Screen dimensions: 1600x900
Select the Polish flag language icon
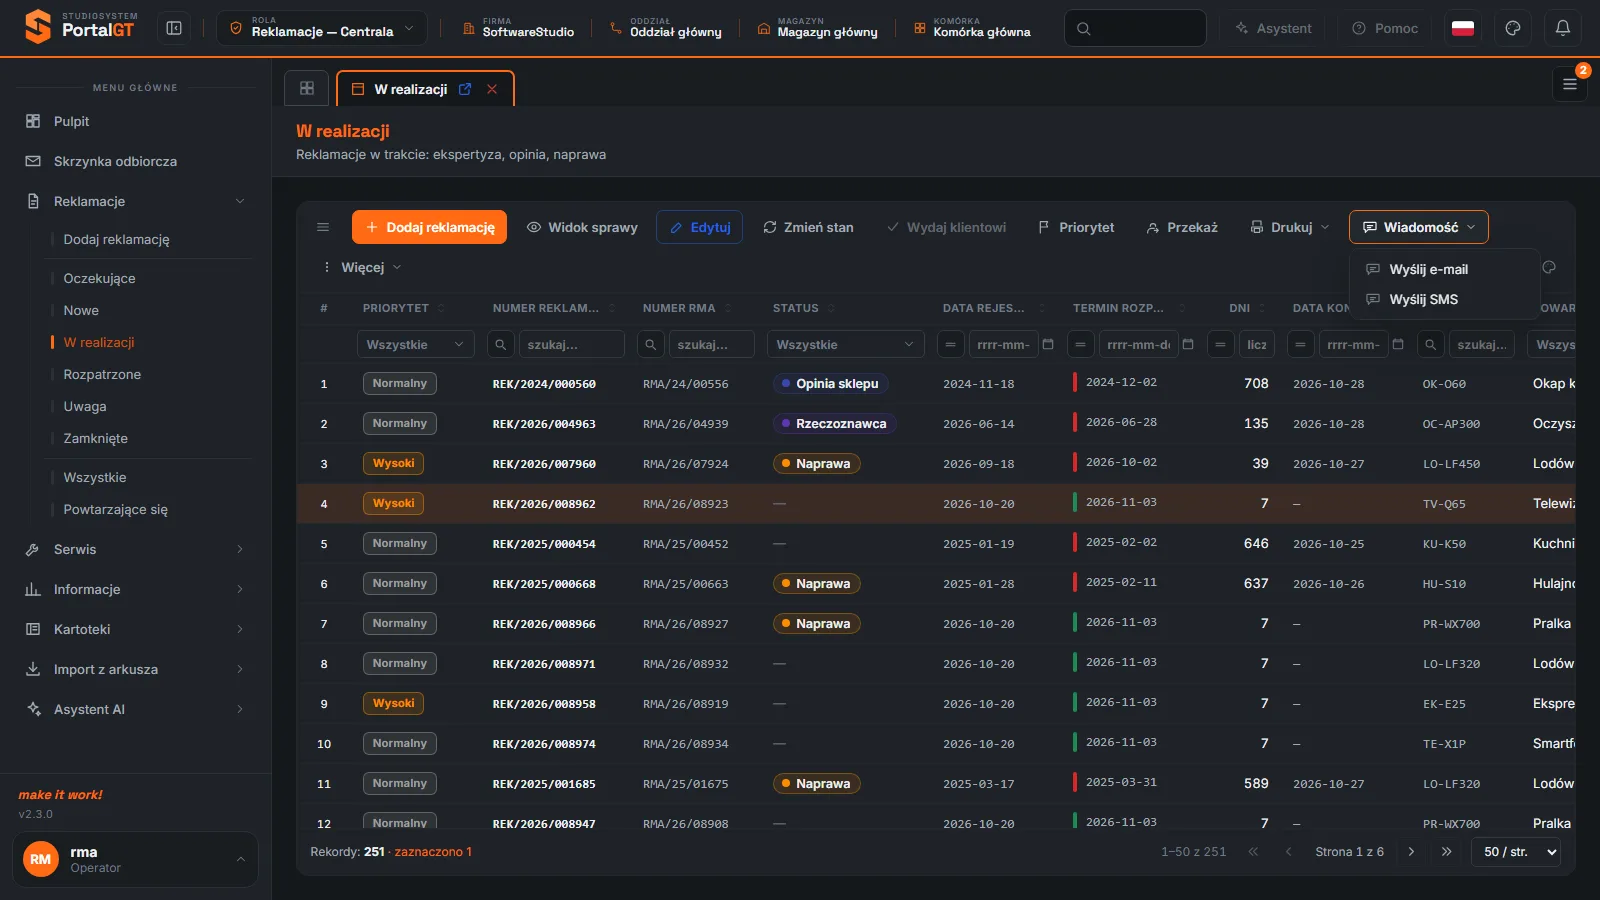click(1463, 28)
